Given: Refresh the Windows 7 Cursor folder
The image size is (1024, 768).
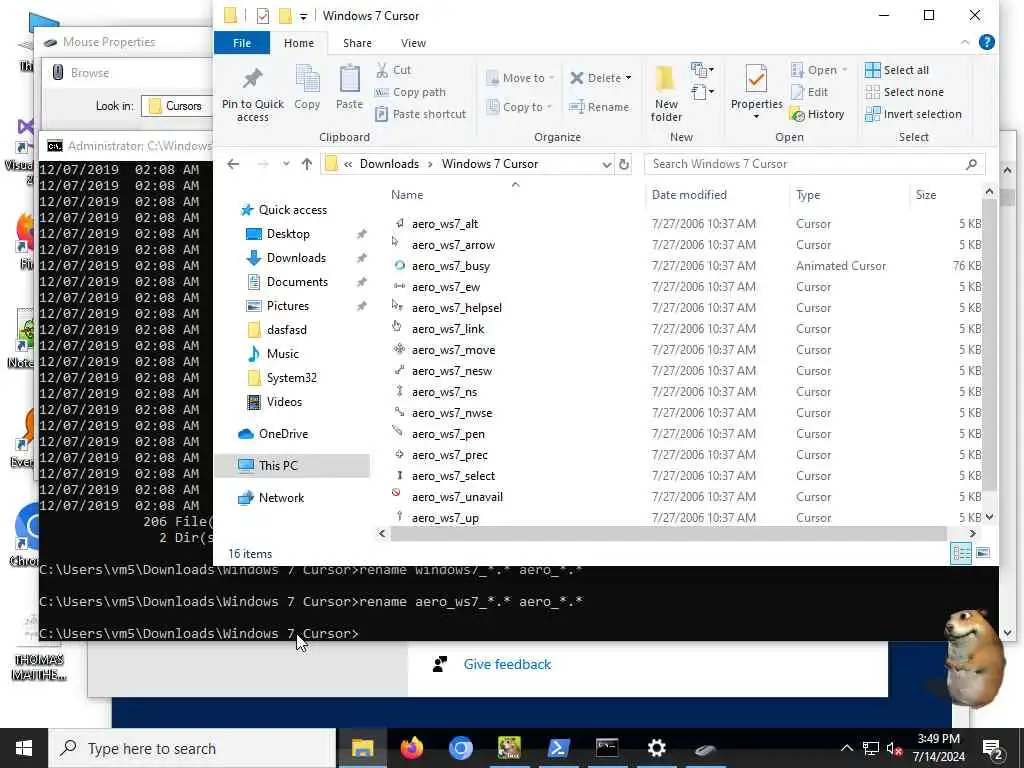Looking at the screenshot, I should coord(624,164).
